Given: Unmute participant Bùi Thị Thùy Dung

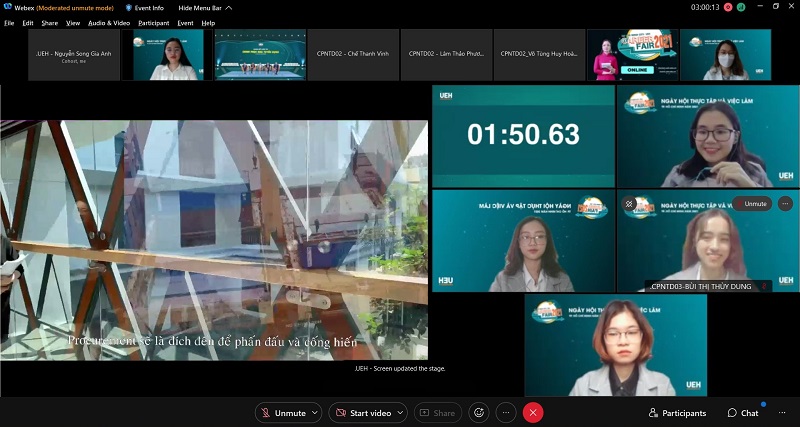Looking at the screenshot, I should click(x=752, y=204).
